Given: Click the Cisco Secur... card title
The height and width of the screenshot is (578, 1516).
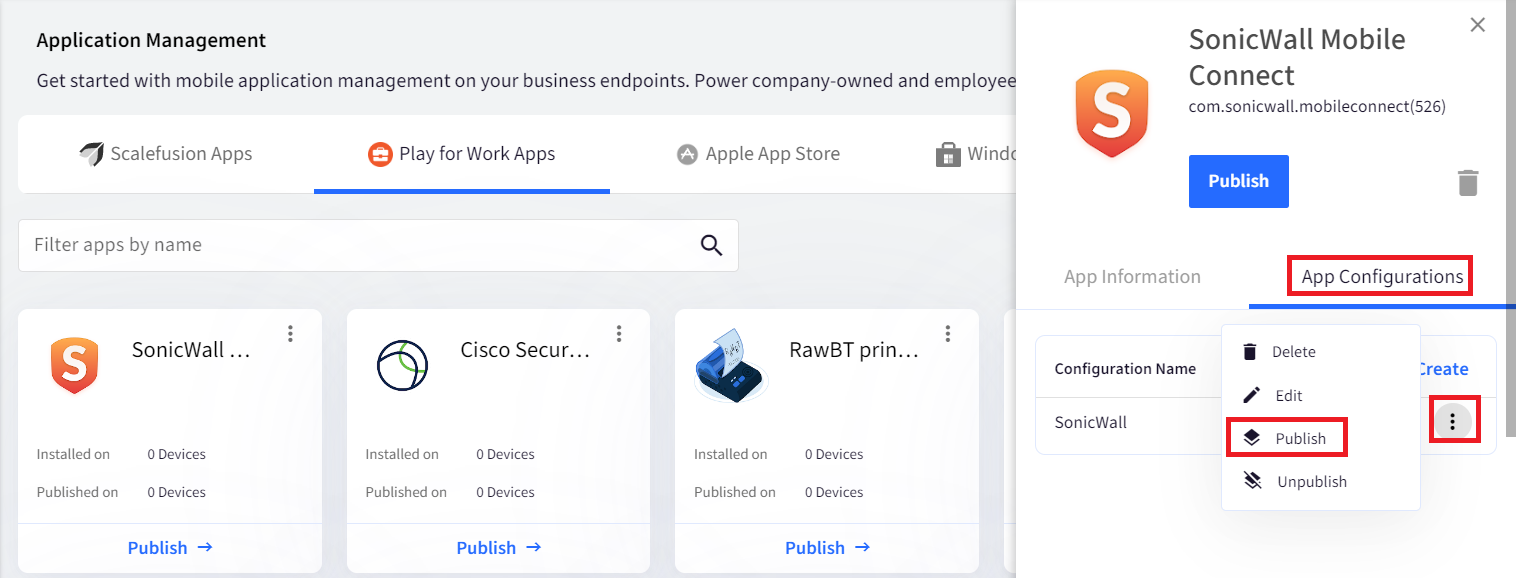Looking at the screenshot, I should [525, 350].
